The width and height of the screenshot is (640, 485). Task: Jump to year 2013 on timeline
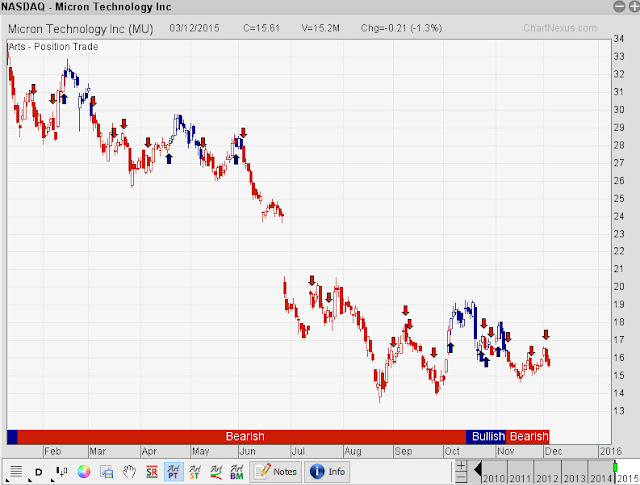pos(574,478)
